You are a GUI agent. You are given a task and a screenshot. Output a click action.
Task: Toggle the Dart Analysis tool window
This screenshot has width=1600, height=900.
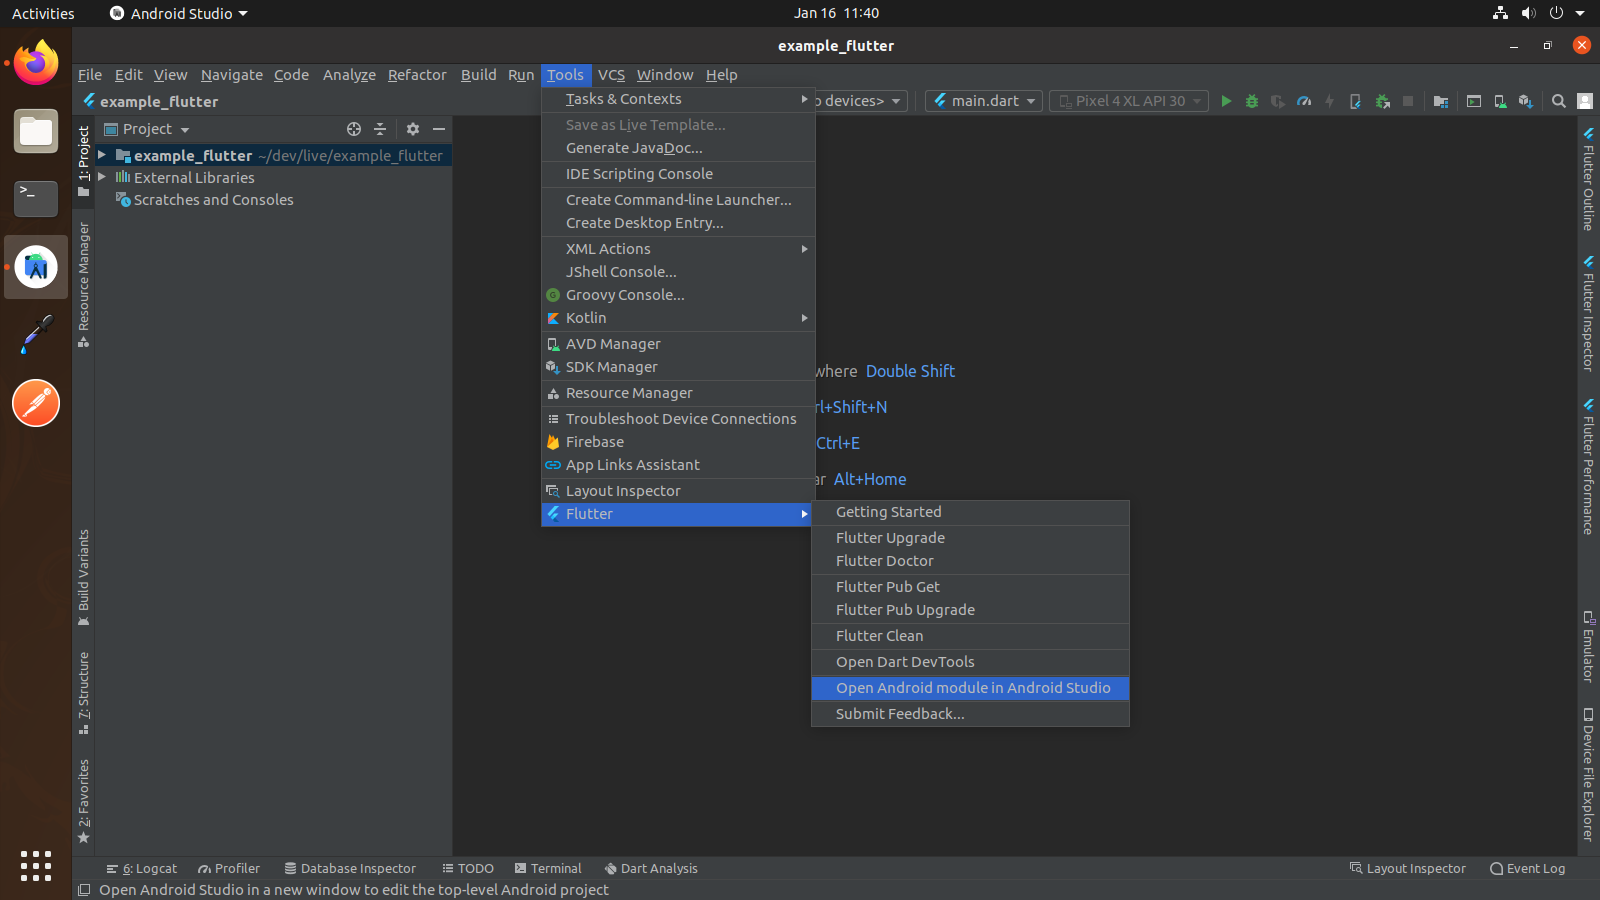click(x=651, y=868)
